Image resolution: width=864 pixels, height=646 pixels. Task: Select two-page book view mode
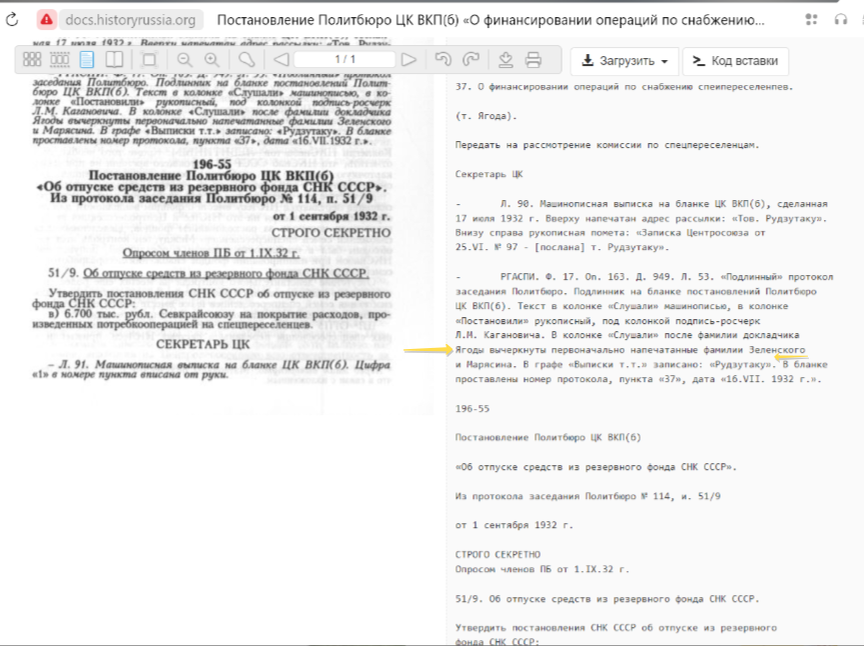[114, 60]
